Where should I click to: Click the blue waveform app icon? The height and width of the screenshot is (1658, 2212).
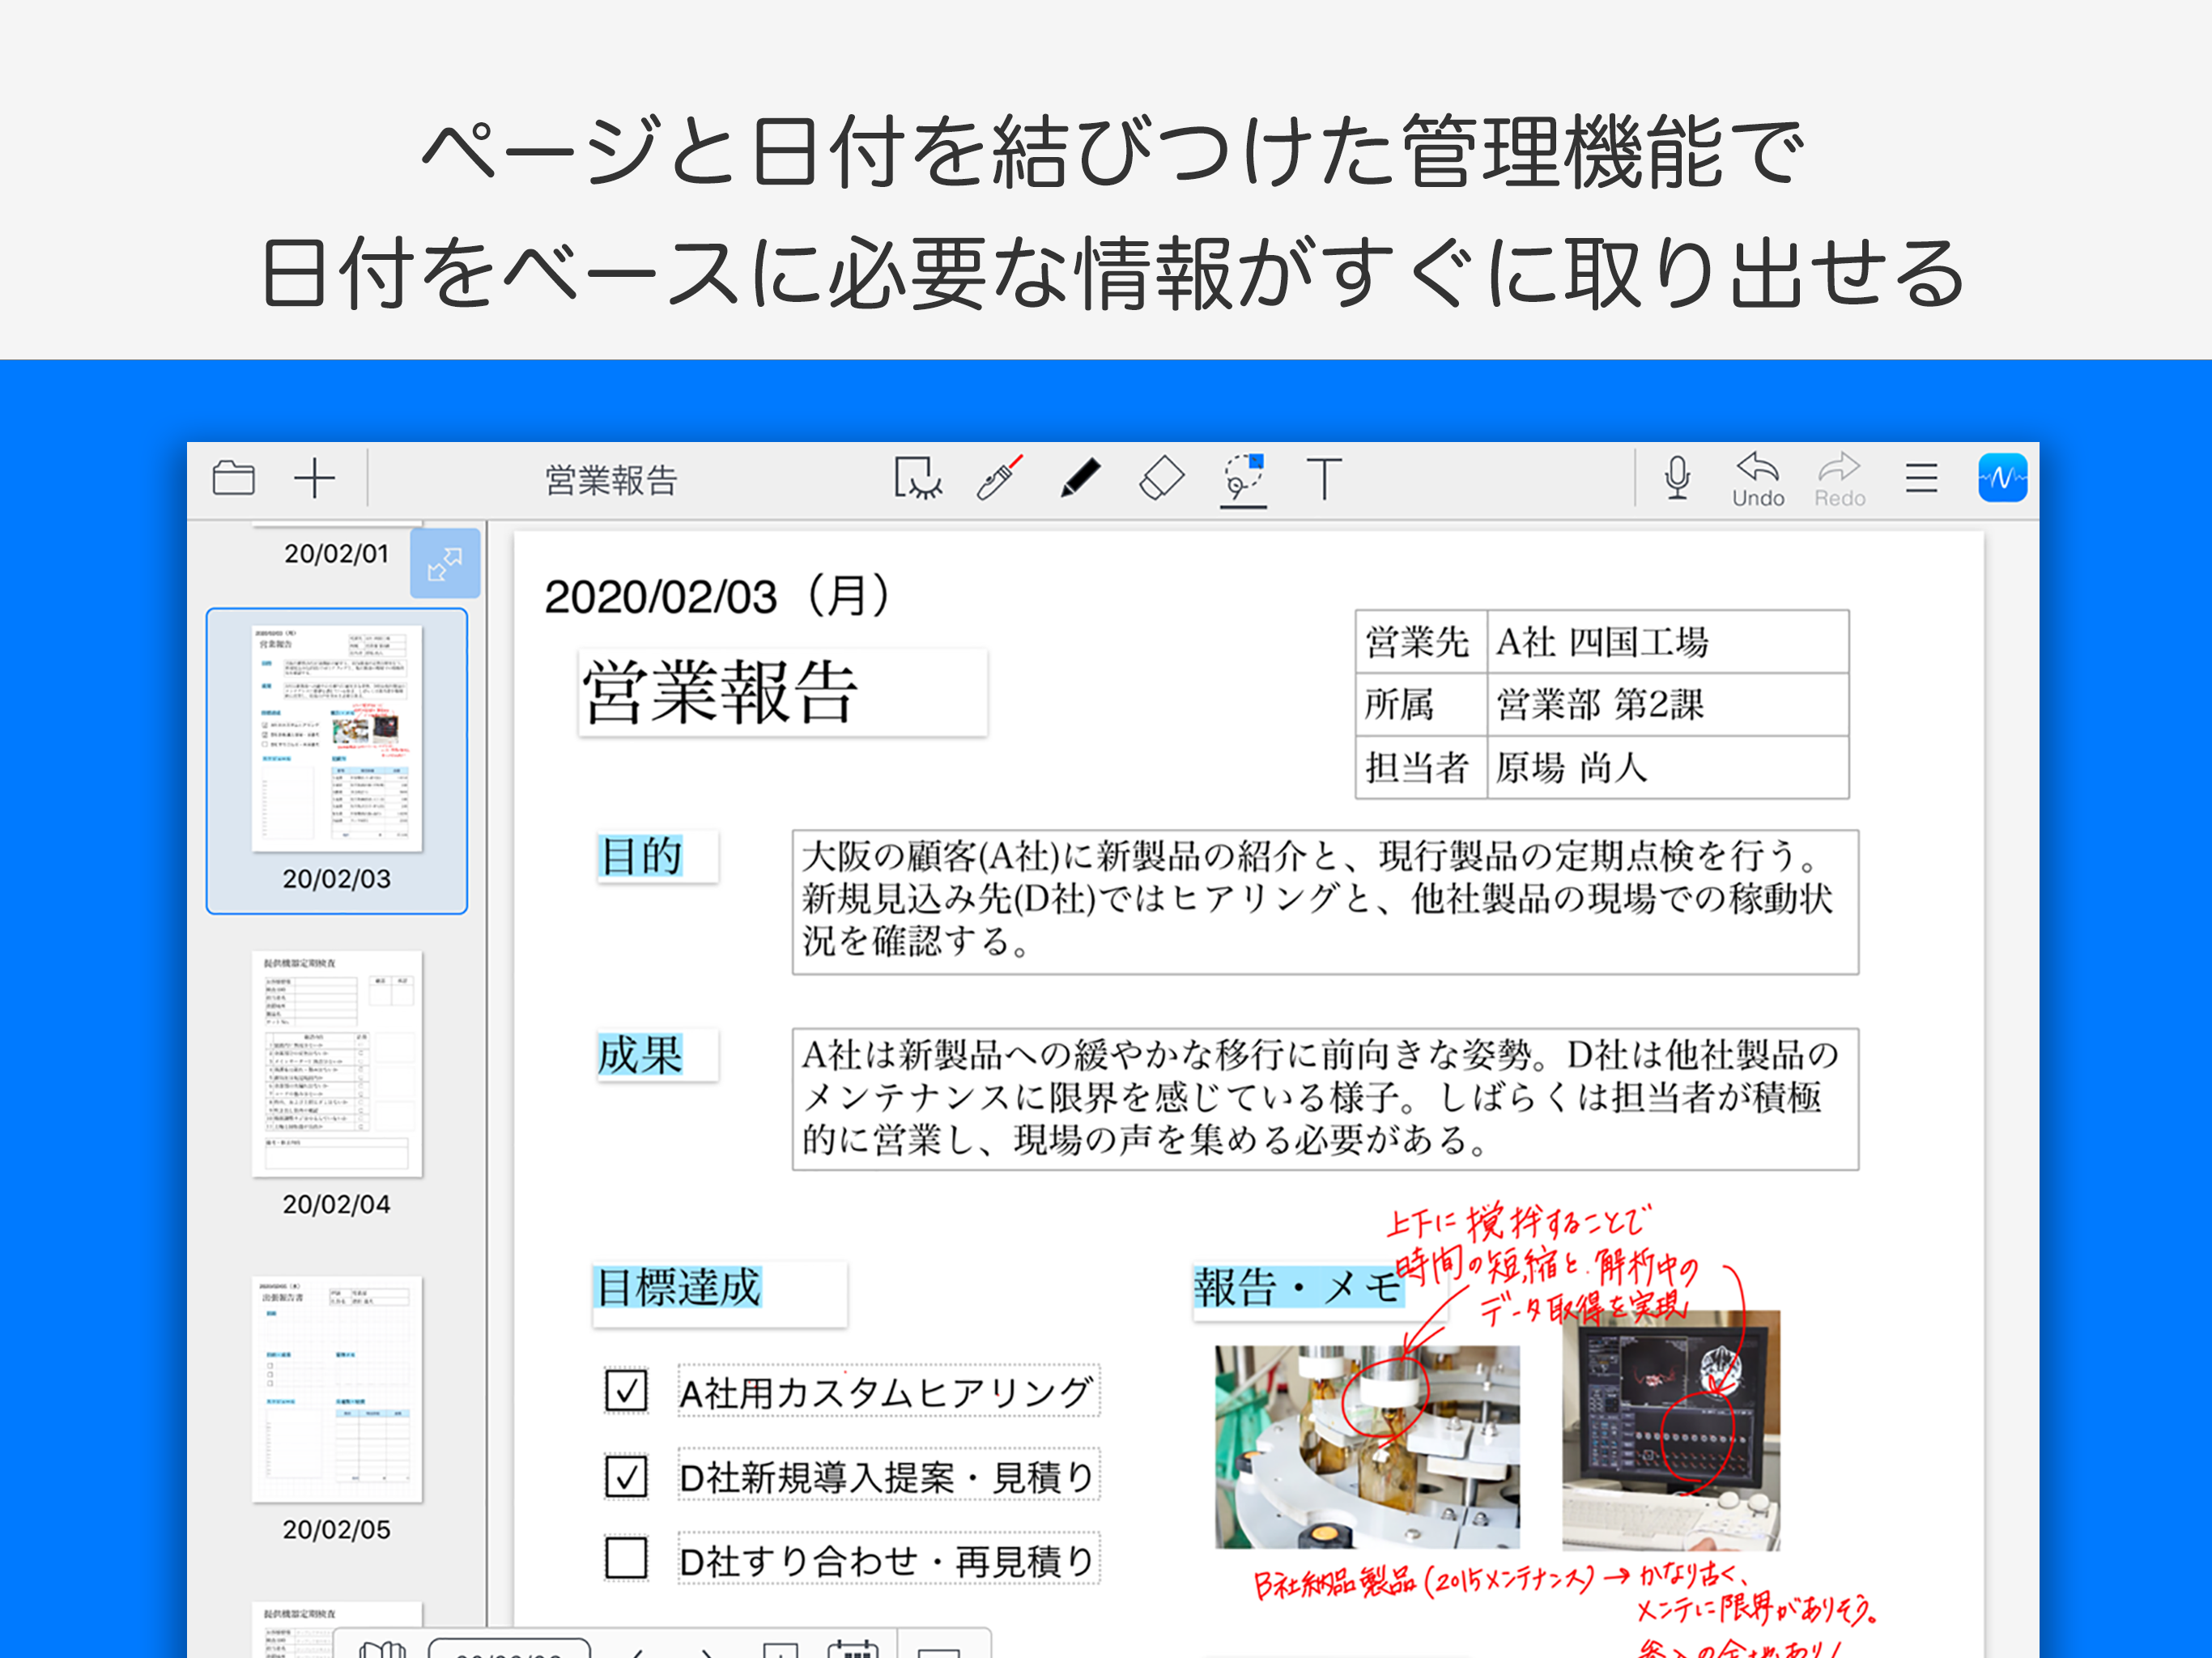(x=2002, y=478)
